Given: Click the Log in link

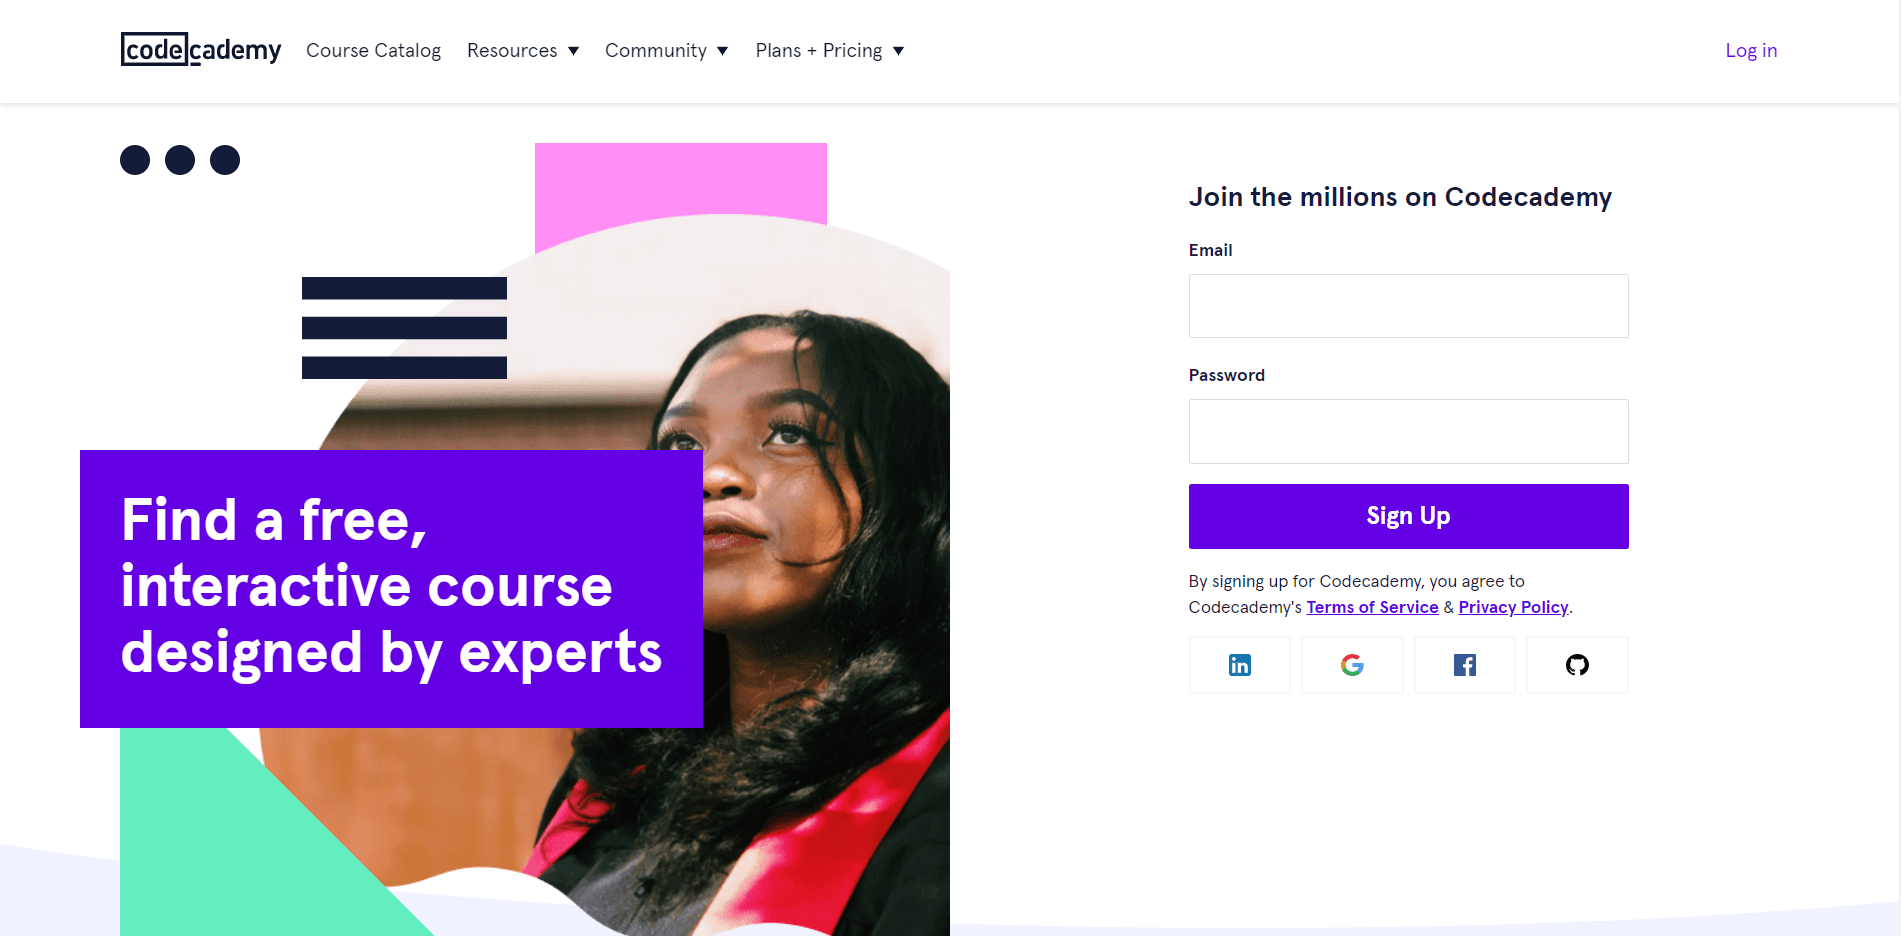Looking at the screenshot, I should [1751, 50].
